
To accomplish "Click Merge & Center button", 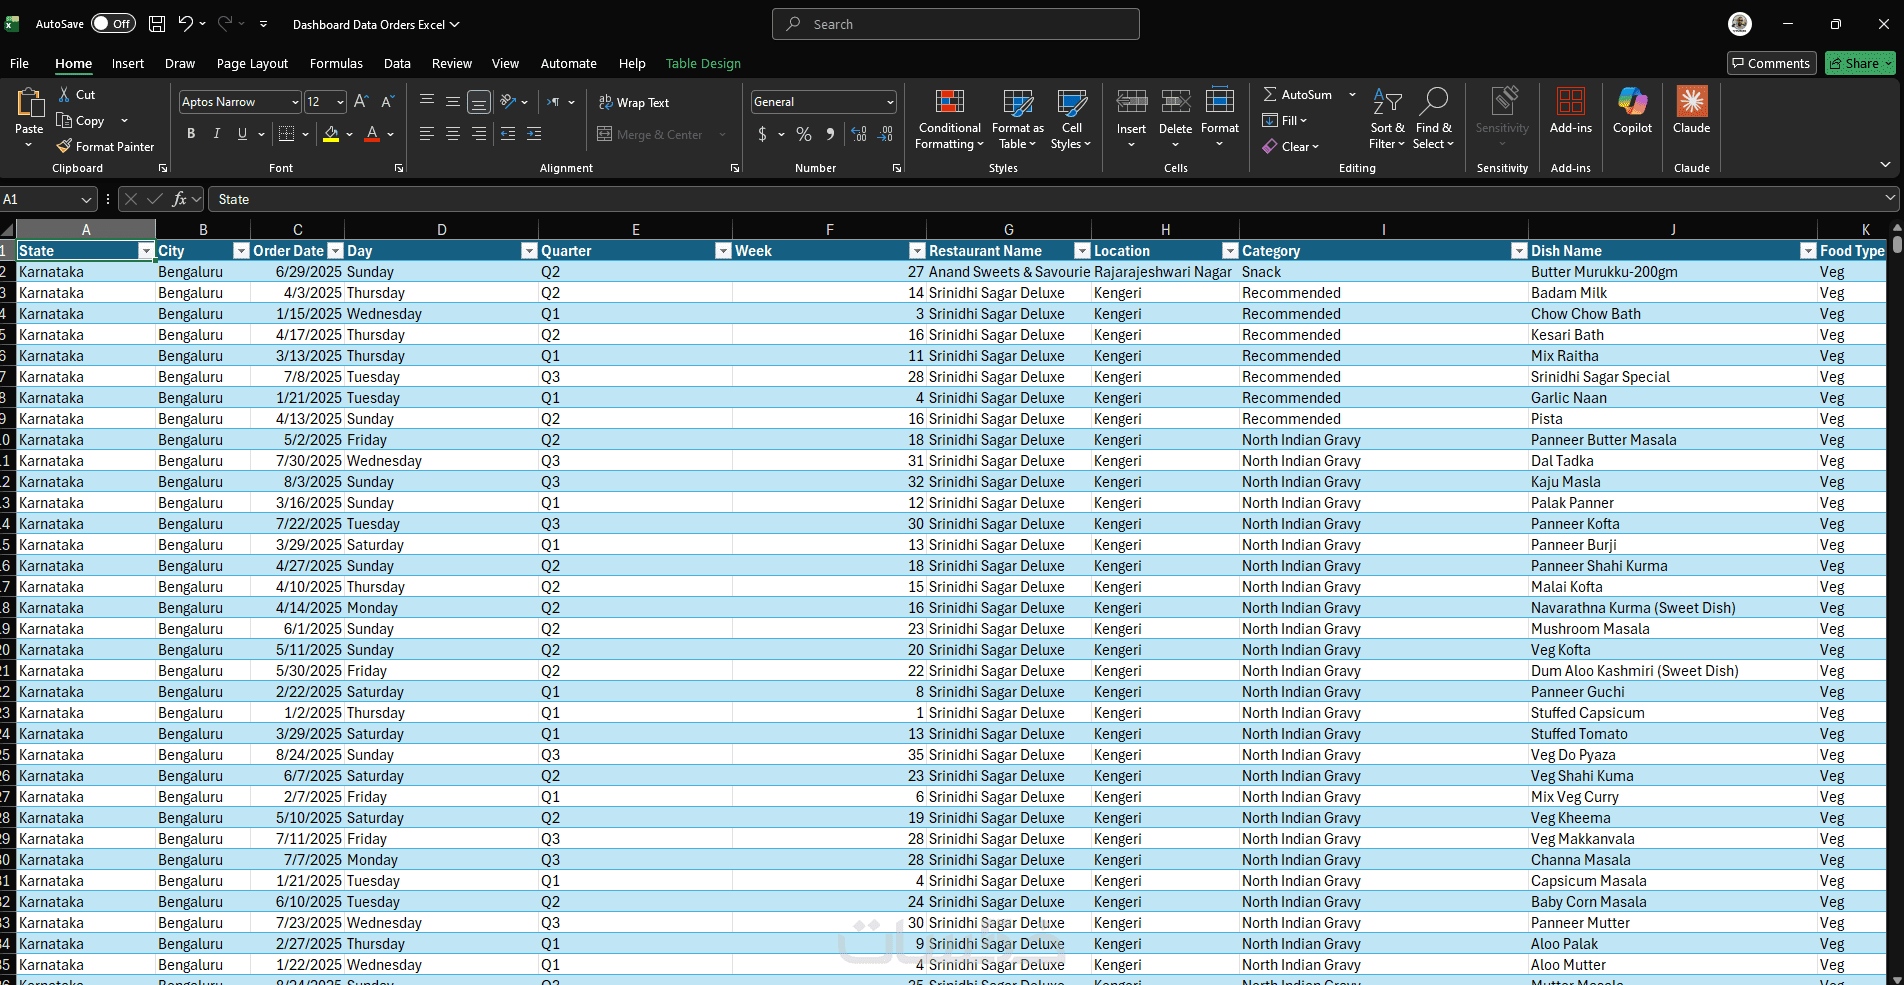I will tap(650, 134).
